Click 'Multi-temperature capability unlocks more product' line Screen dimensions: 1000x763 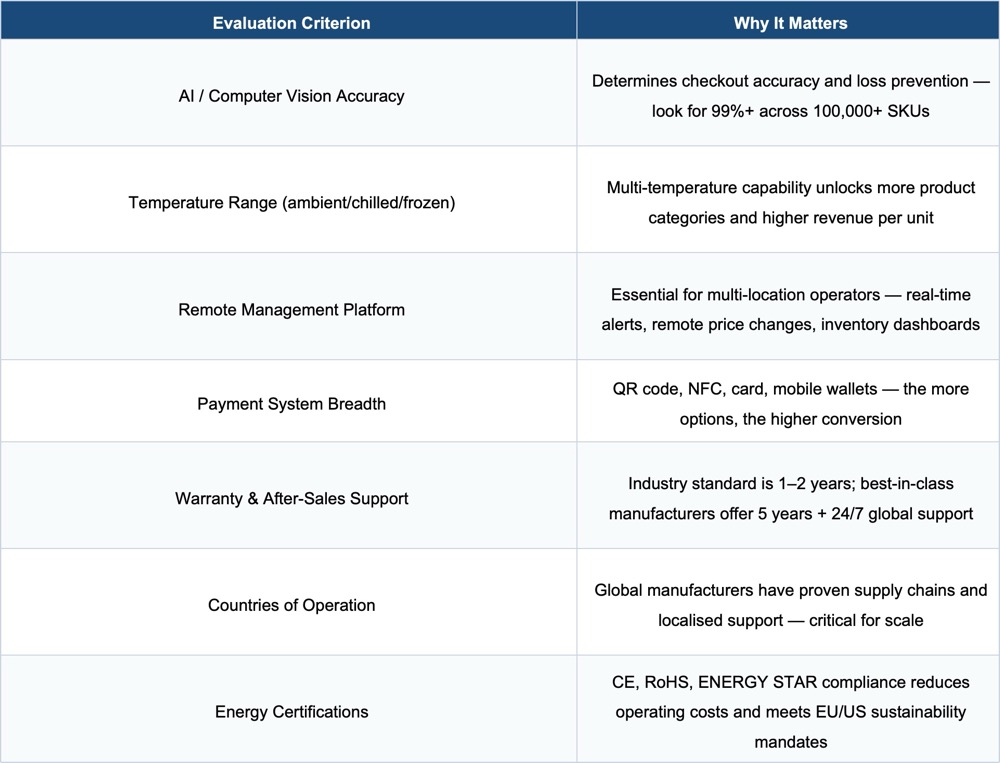point(790,187)
